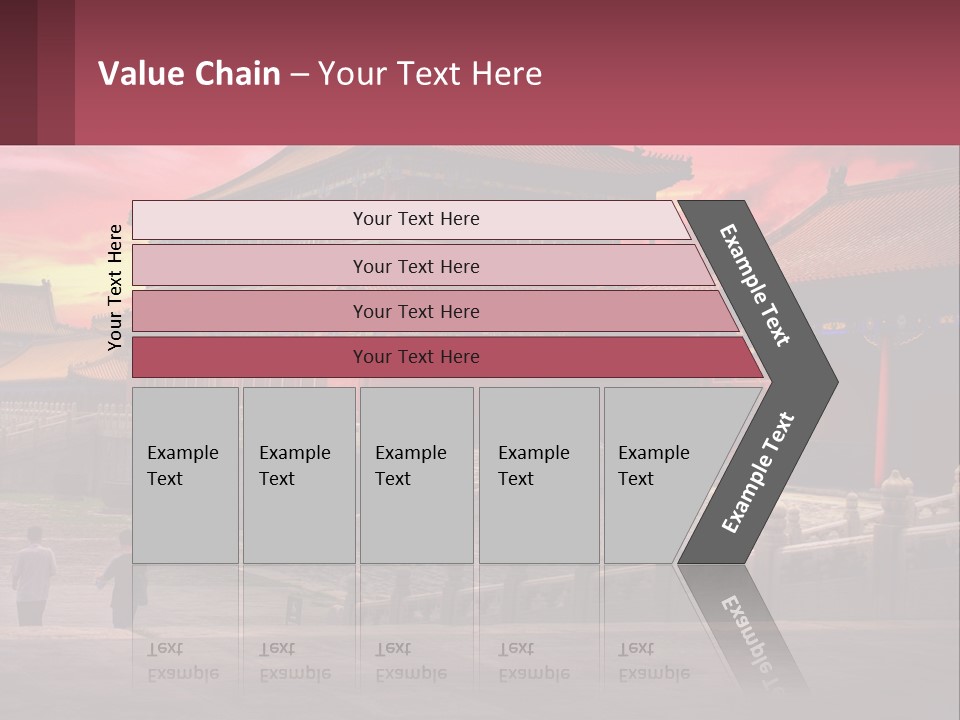This screenshot has width=960, height=720.
Task: Select the first gray "Example Text" box
Action: (x=185, y=475)
